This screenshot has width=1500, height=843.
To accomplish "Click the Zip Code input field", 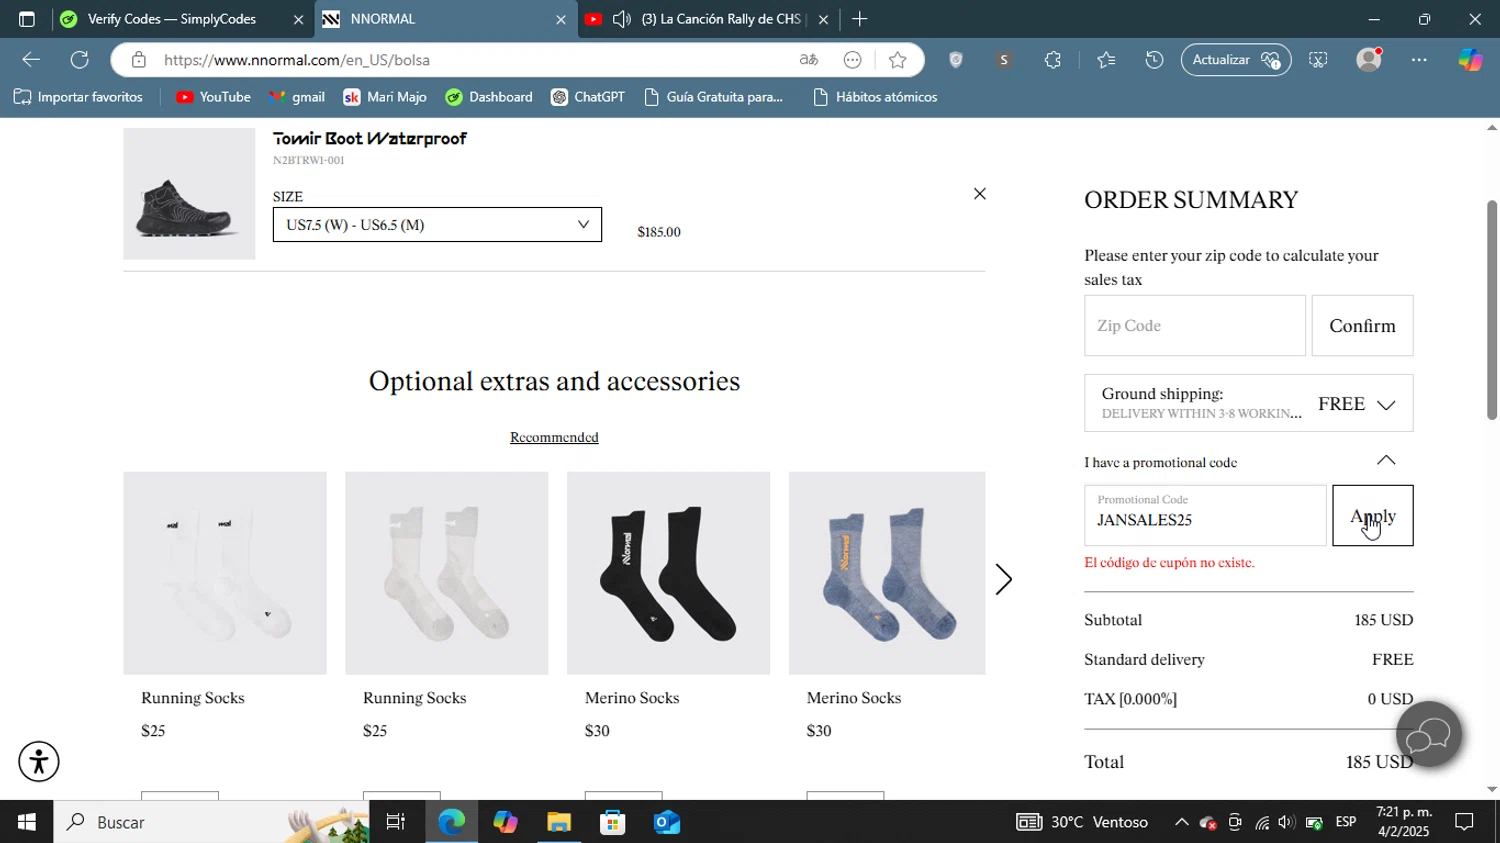I will pos(1195,326).
